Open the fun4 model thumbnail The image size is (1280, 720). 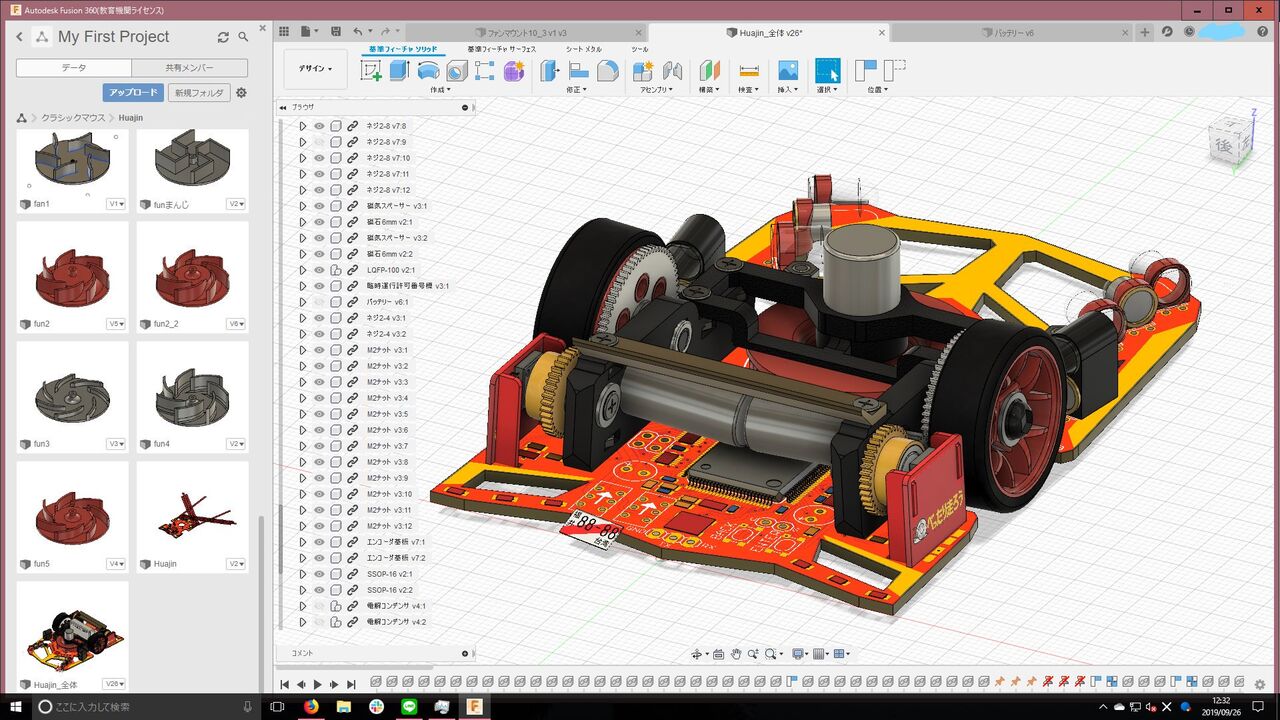[x=193, y=399]
